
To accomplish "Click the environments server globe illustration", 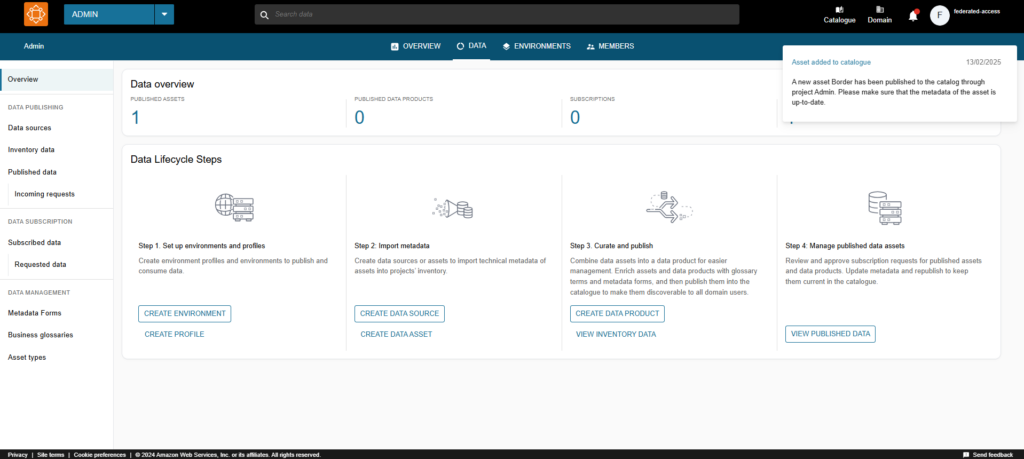I will (x=234, y=207).
